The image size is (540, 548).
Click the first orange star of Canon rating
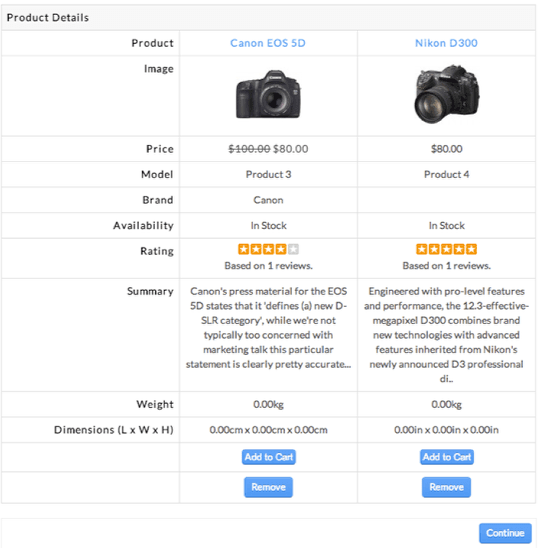tap(244, 249)
